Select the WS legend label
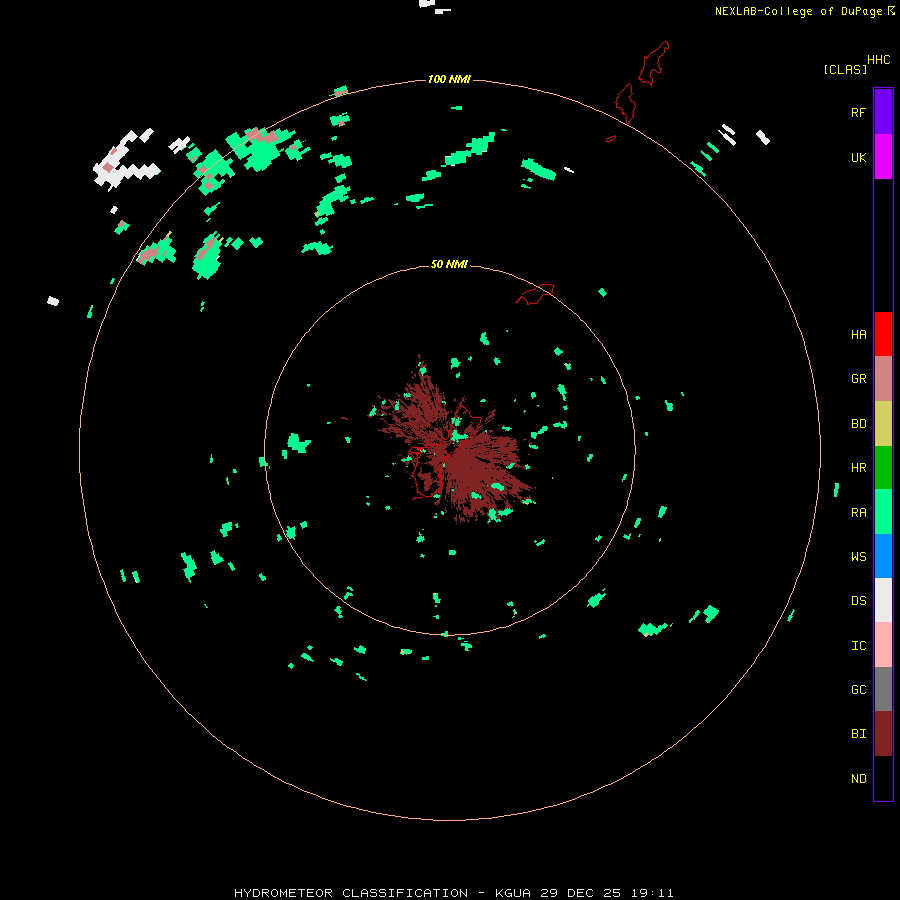Screen dimensions: 900x900 point(858,556)
